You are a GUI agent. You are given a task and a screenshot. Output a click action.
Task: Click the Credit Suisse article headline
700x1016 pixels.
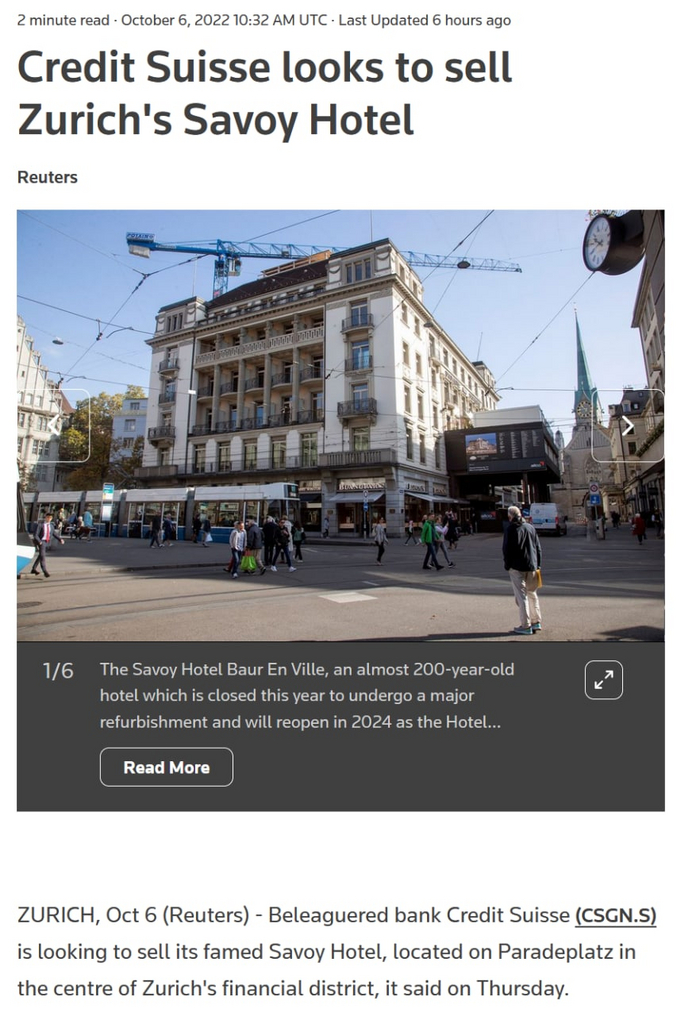tap(264, 93)
